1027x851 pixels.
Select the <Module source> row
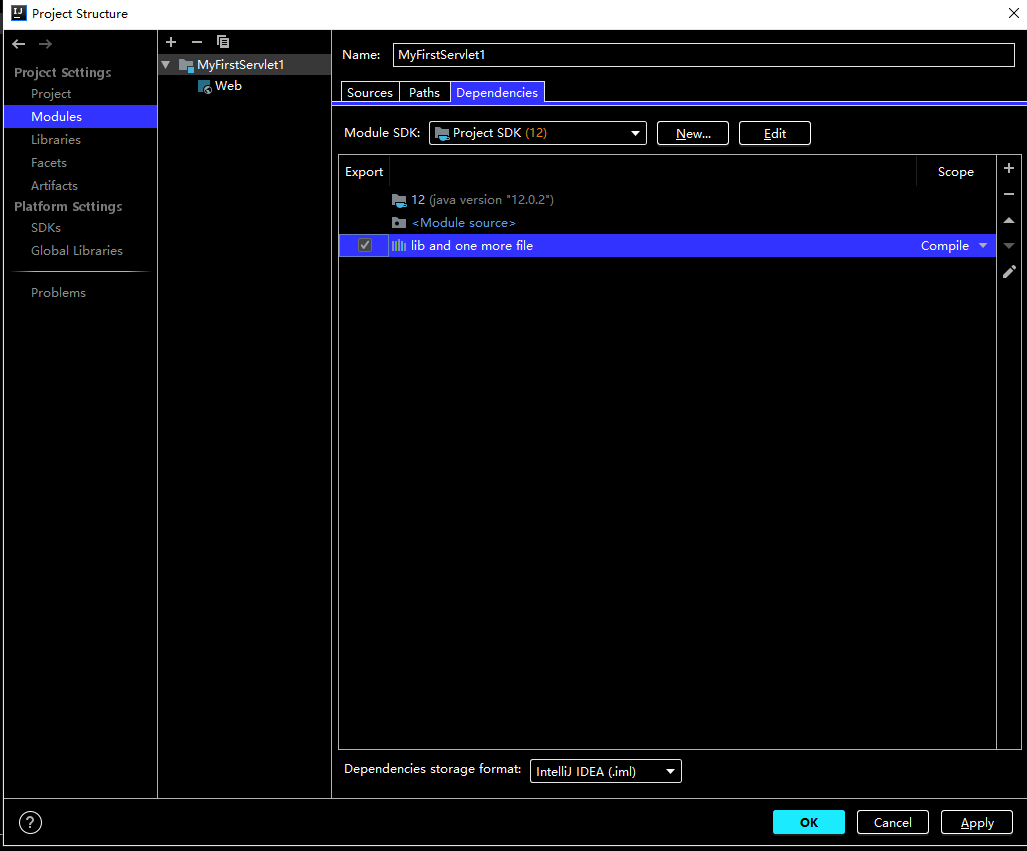click(x=667, y=223)
